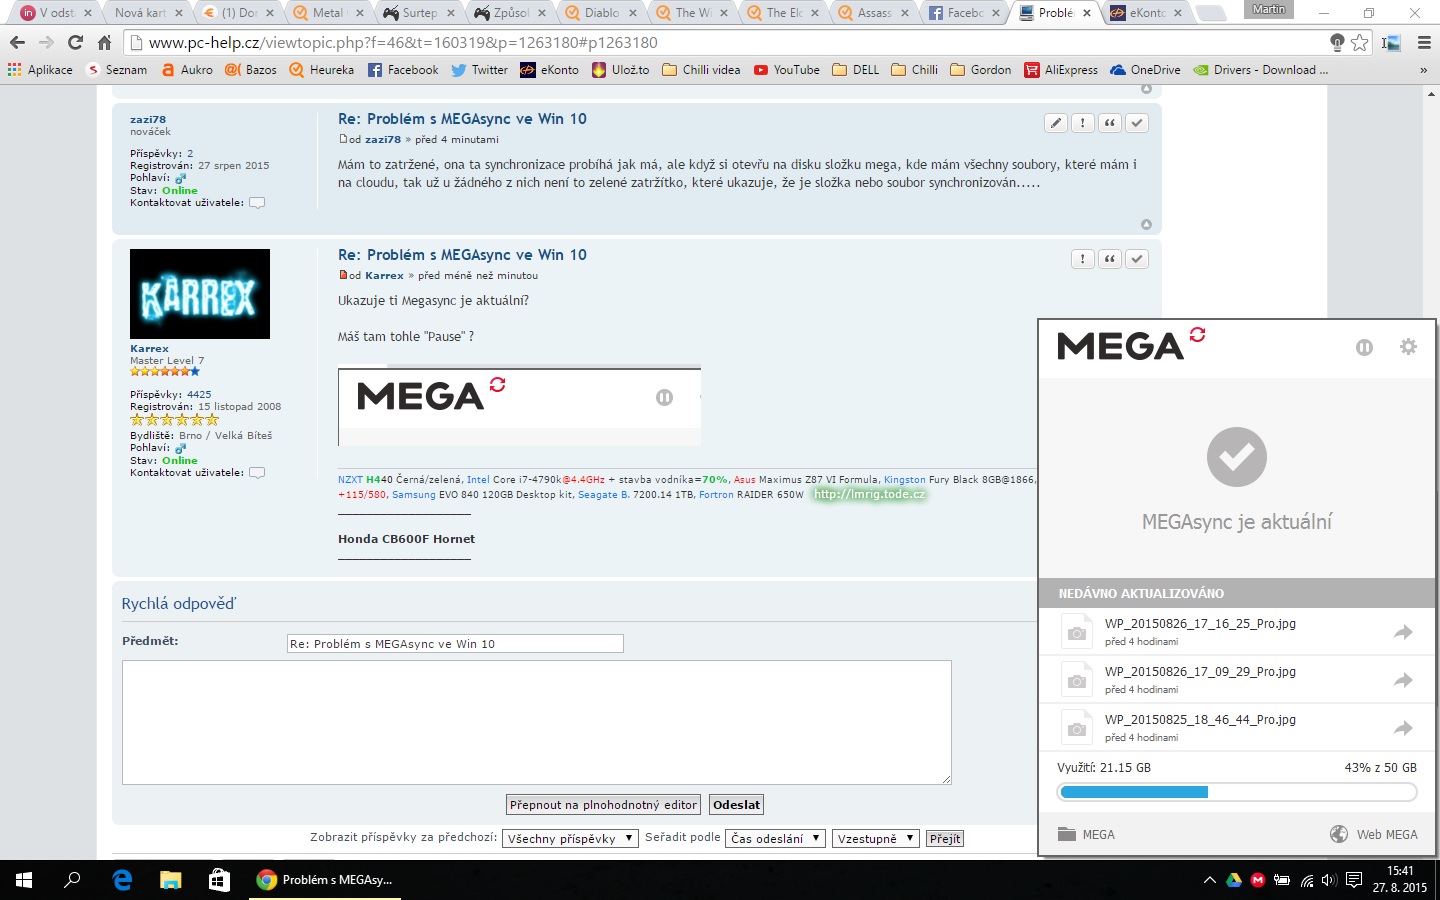Open the Windows Store from the taskbar
This screenshot has height=900, width=1440.
[x=219, y=880]
